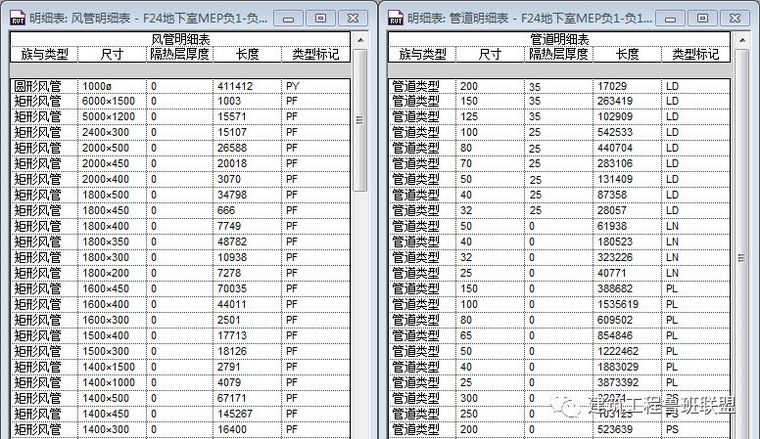The image size is (760, 439).
Task: Select the 6000×1500 duct size cell
Action: point(111,101)
